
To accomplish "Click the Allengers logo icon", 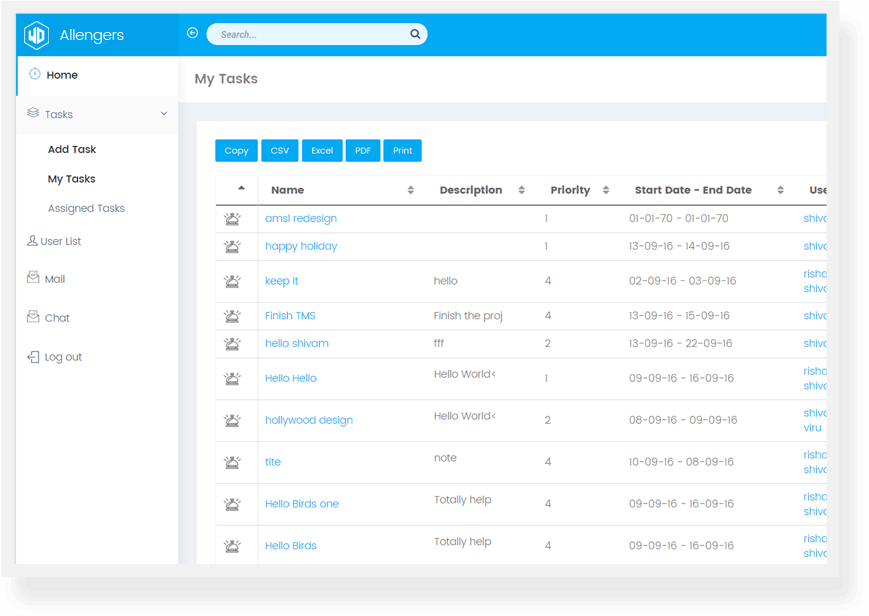I will click(x=37, y=35).
